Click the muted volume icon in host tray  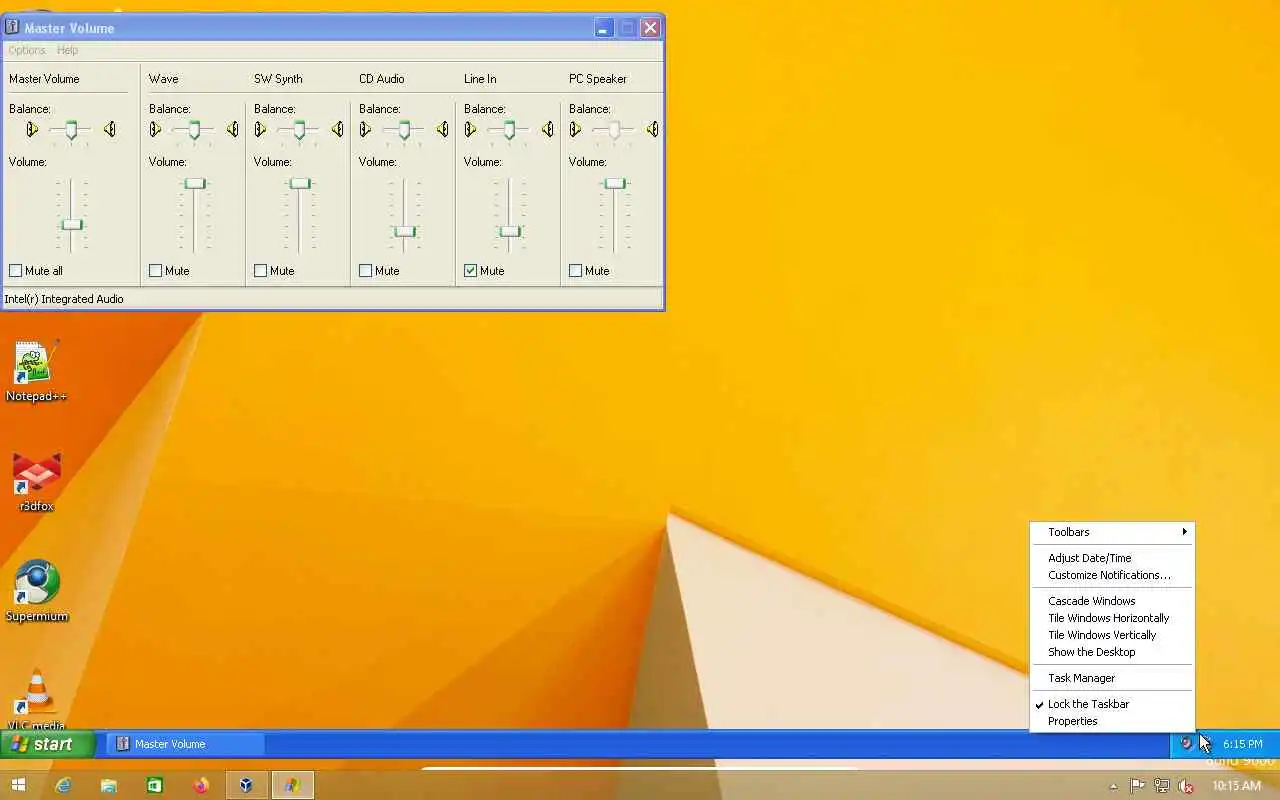pyautogui.click(x=1186, y=786)
